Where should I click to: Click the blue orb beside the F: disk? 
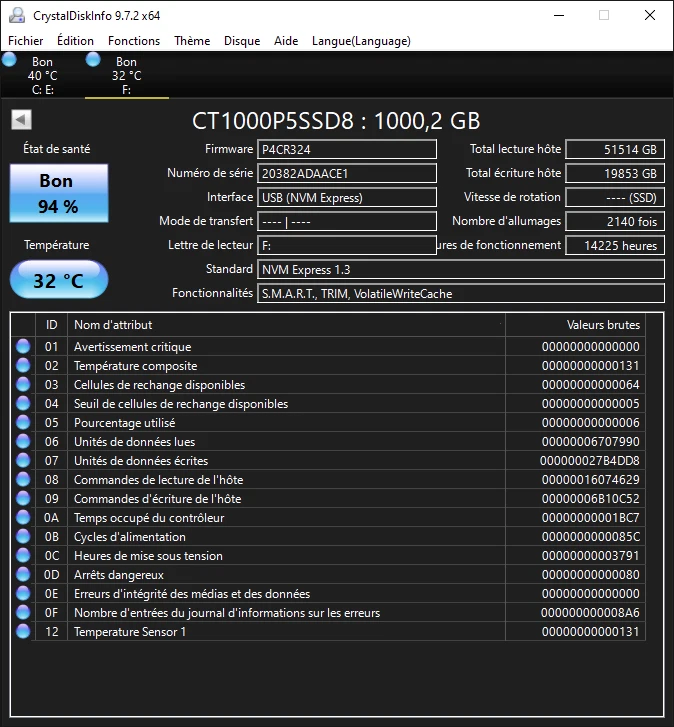(x=93, y=59)
